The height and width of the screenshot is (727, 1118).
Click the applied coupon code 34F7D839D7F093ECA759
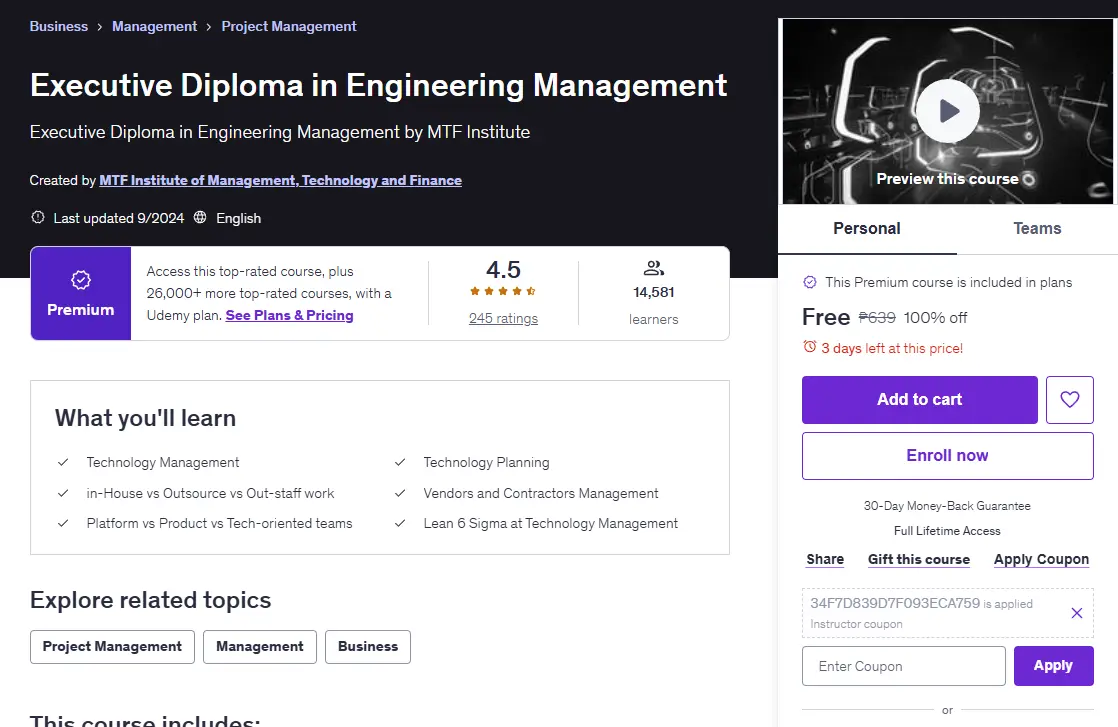pyautogui.click(x=895, y=603)
